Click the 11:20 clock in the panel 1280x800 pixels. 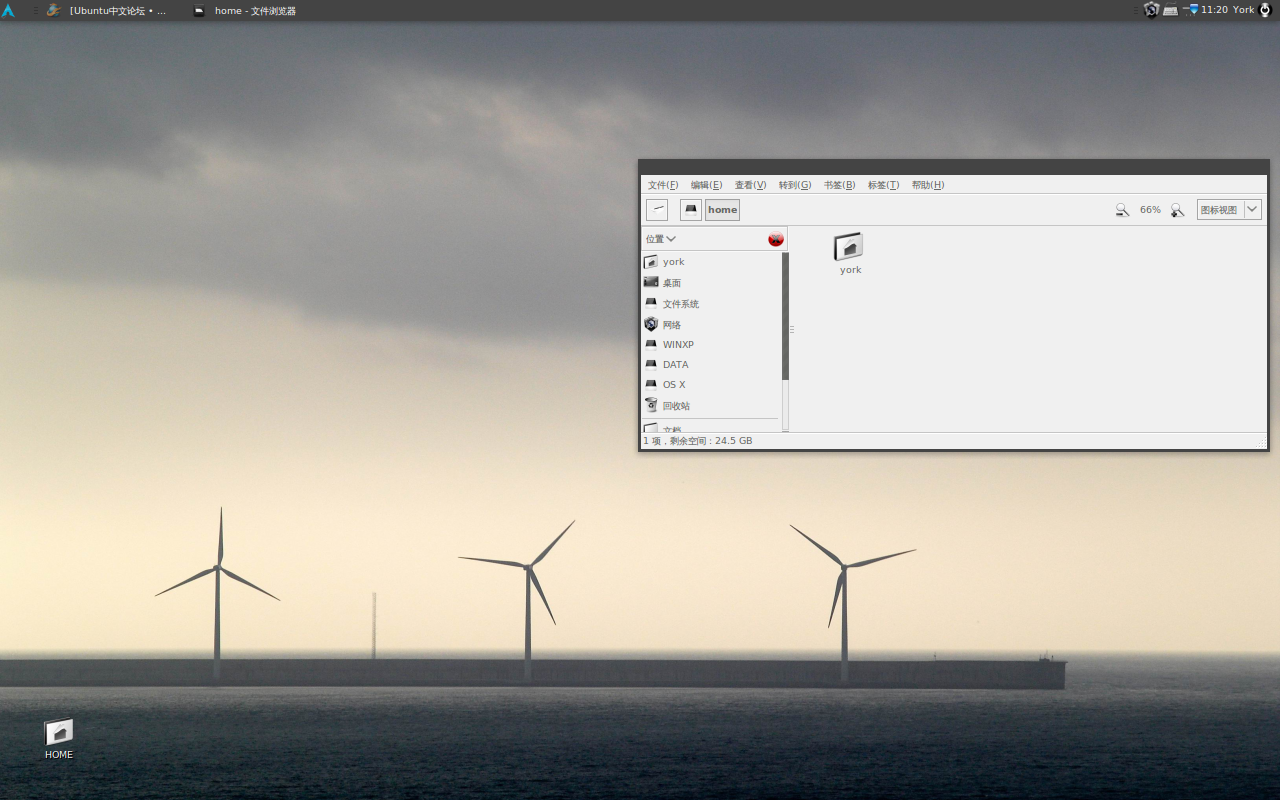tap(1214, 10)
